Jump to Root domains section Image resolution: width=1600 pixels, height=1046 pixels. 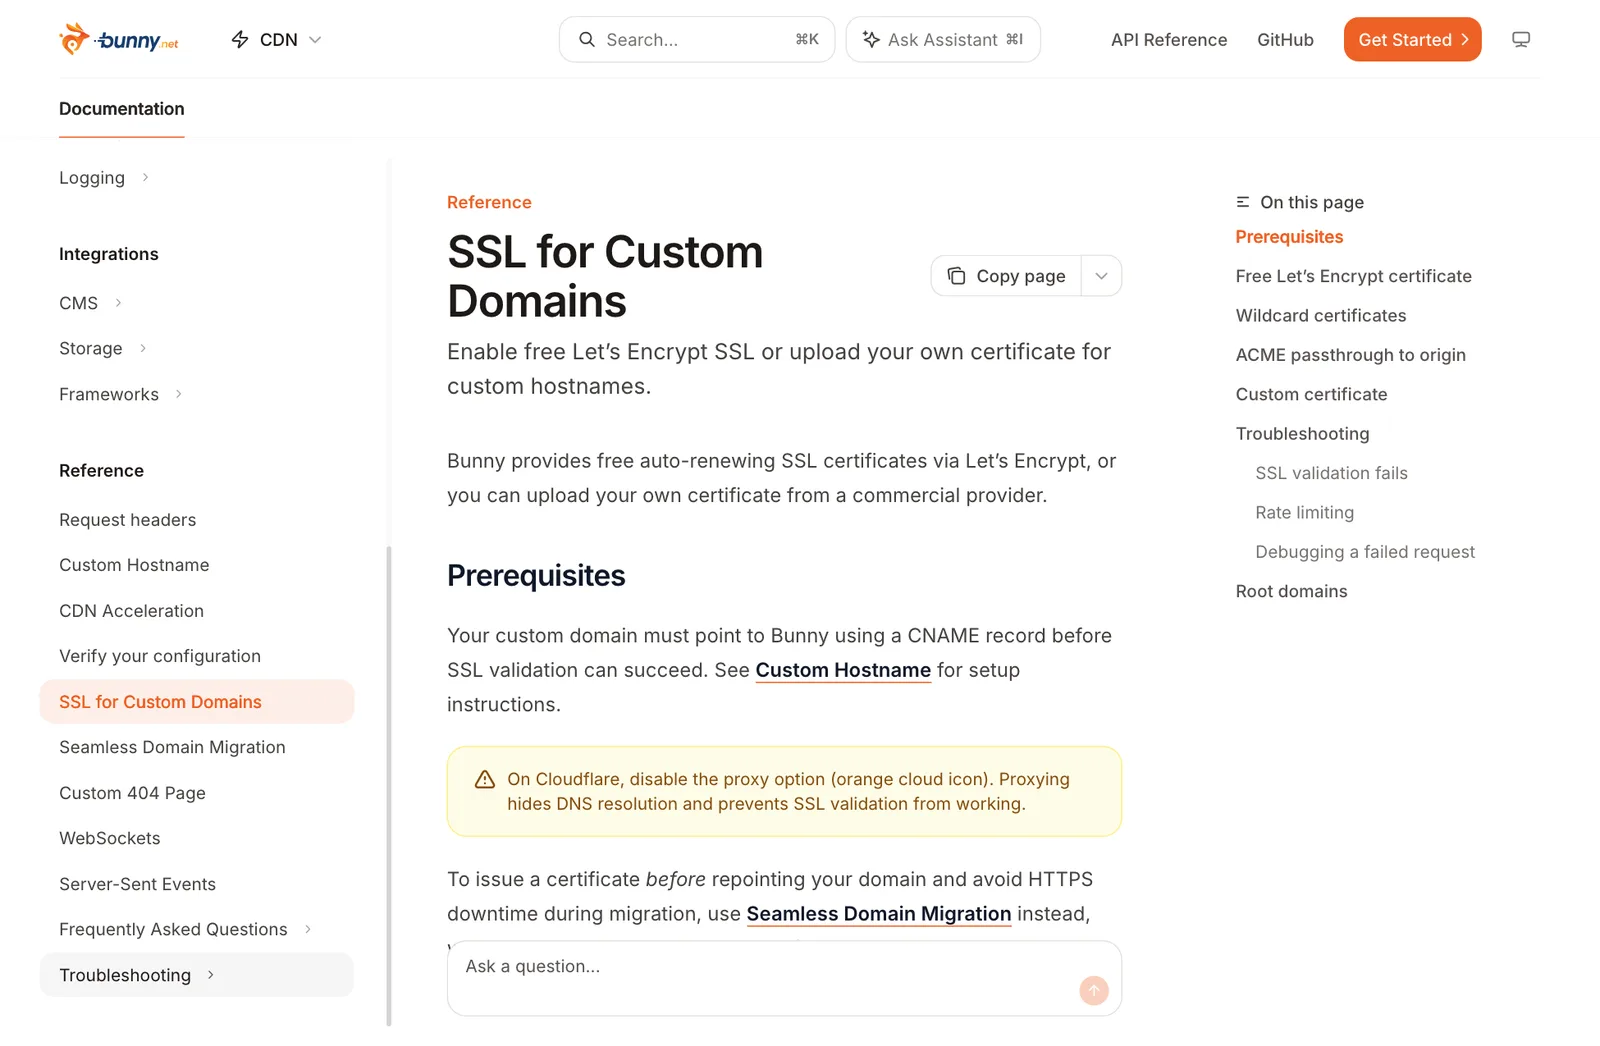pyautogui.click(x=1291, y=591)
